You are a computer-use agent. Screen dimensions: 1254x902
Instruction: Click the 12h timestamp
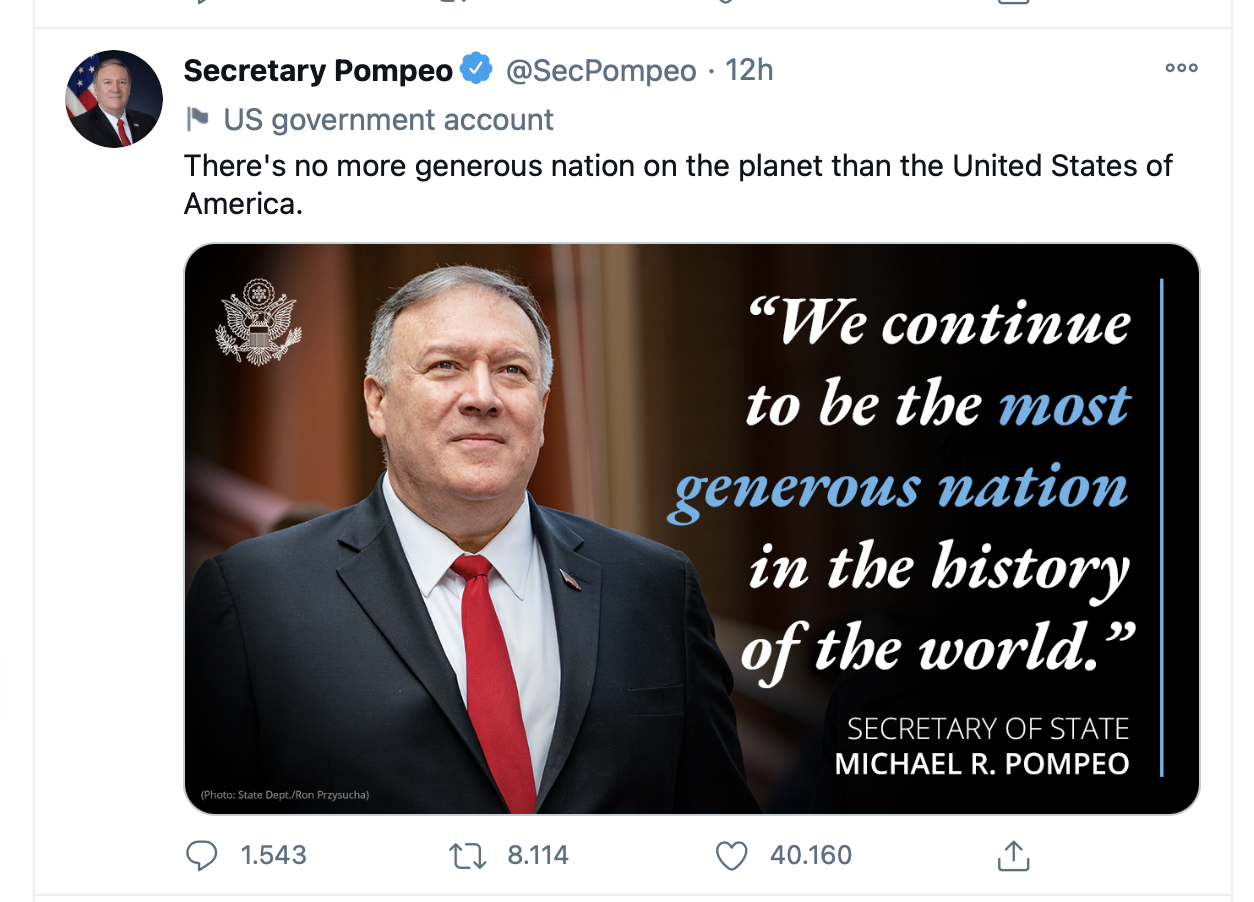tap(749, 71)
